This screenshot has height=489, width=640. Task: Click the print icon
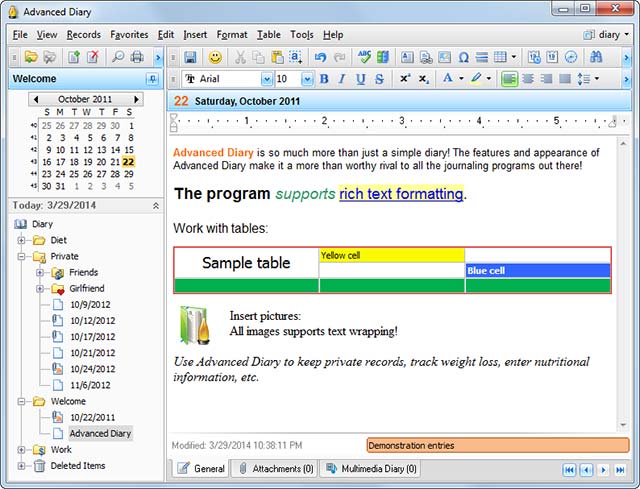[137, 57]
